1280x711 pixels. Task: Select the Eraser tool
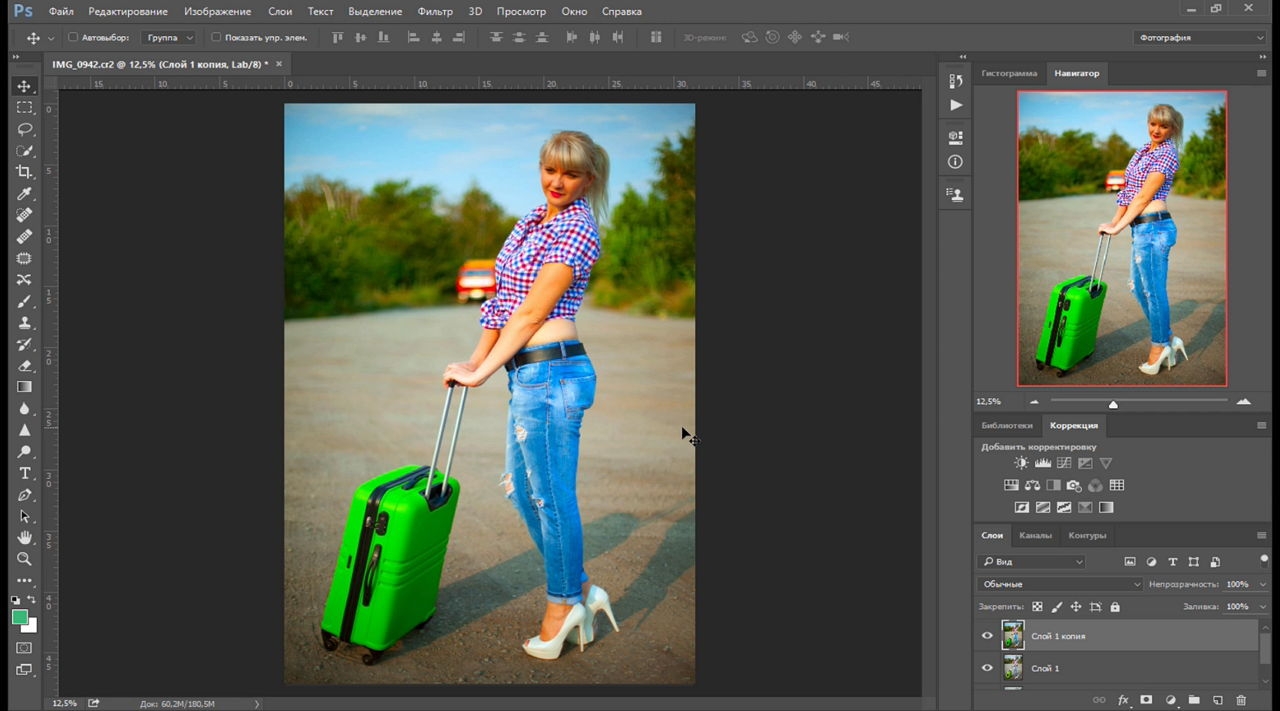[25, 365]
